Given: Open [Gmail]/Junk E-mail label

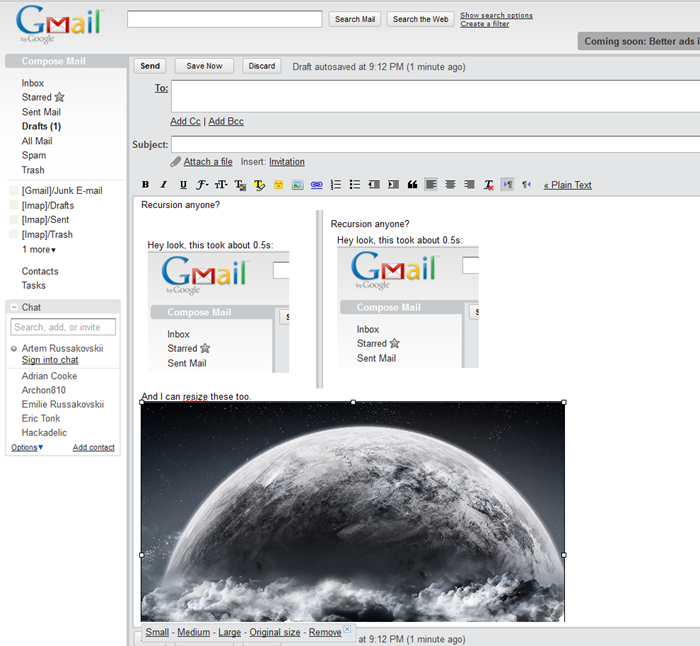Looking at the screenshot, I should (x=62, y=191).
